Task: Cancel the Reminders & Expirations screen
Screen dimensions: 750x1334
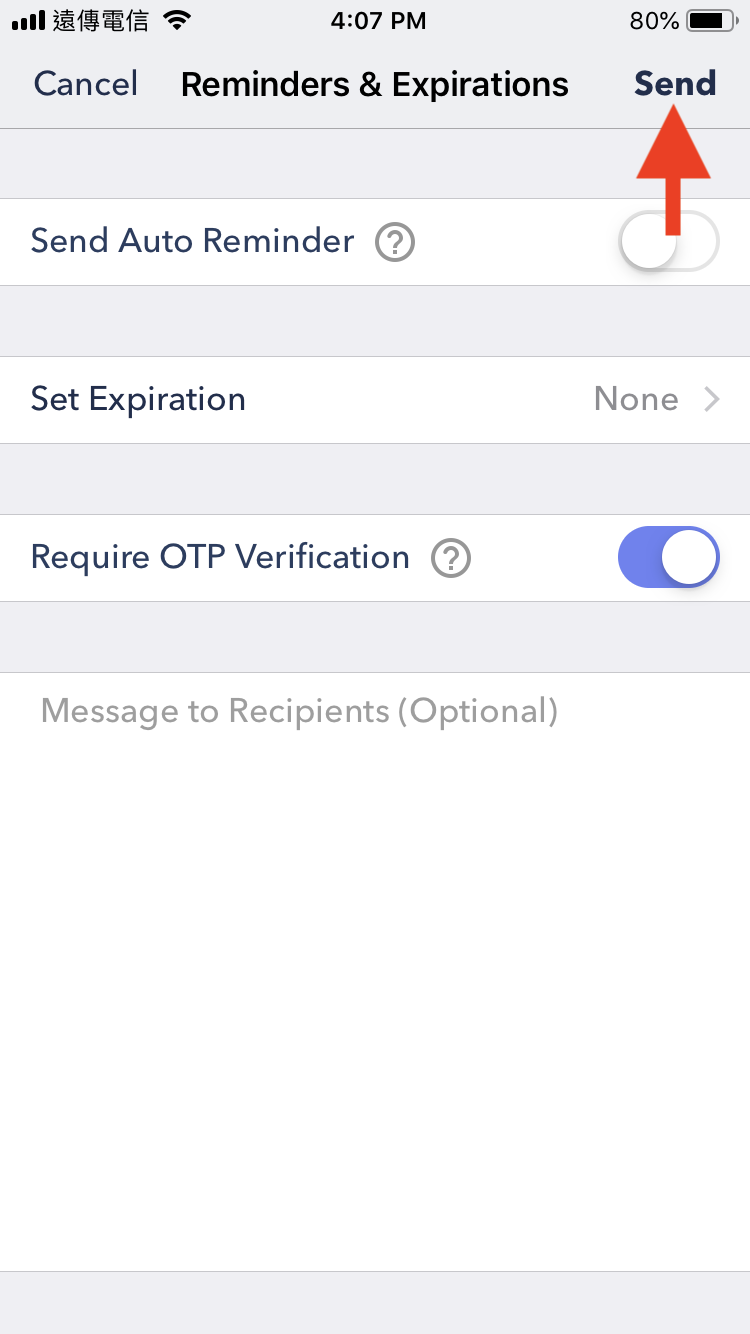Action: (86, 84)
